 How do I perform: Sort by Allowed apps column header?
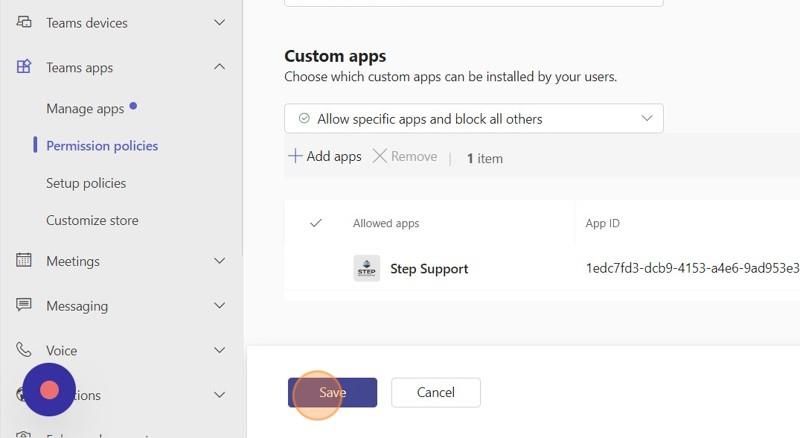386,223
